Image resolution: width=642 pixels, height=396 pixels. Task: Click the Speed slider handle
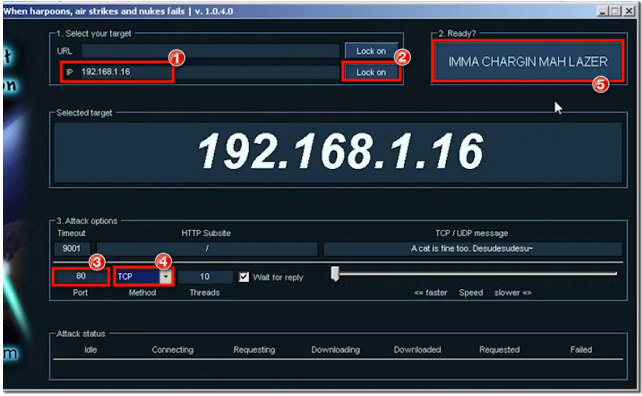335,274
